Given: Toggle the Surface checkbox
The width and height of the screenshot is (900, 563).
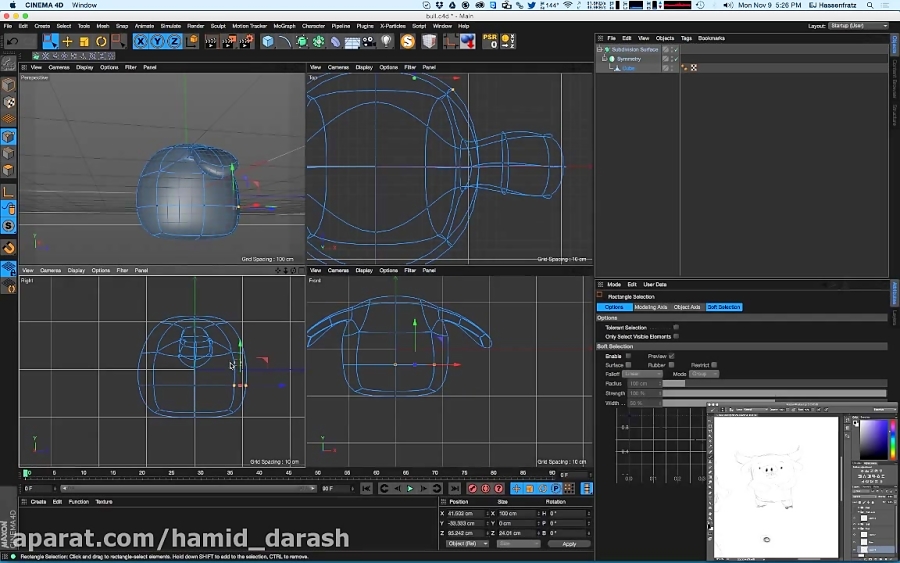Looking at the screenshot, I should click(628, 365).
